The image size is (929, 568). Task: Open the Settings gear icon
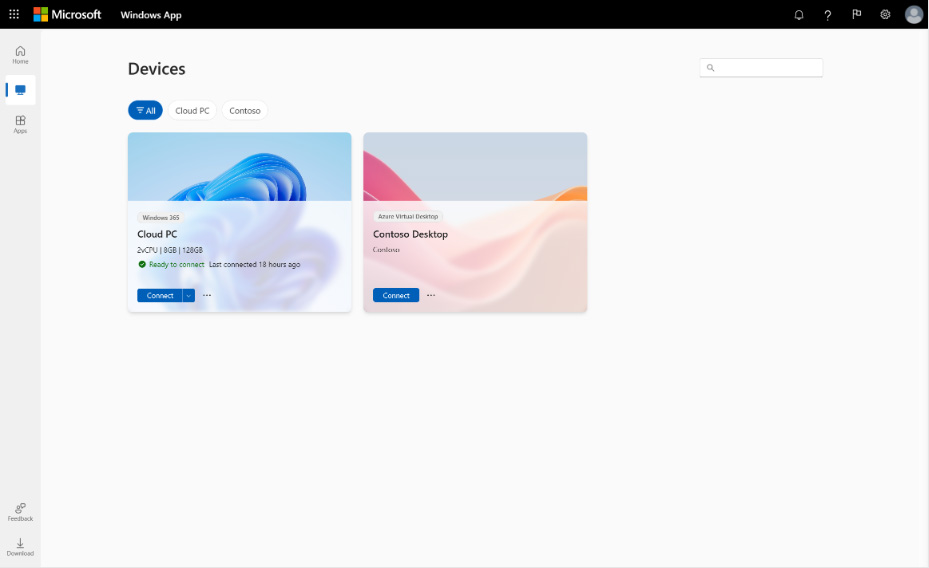tap(885, 15)
